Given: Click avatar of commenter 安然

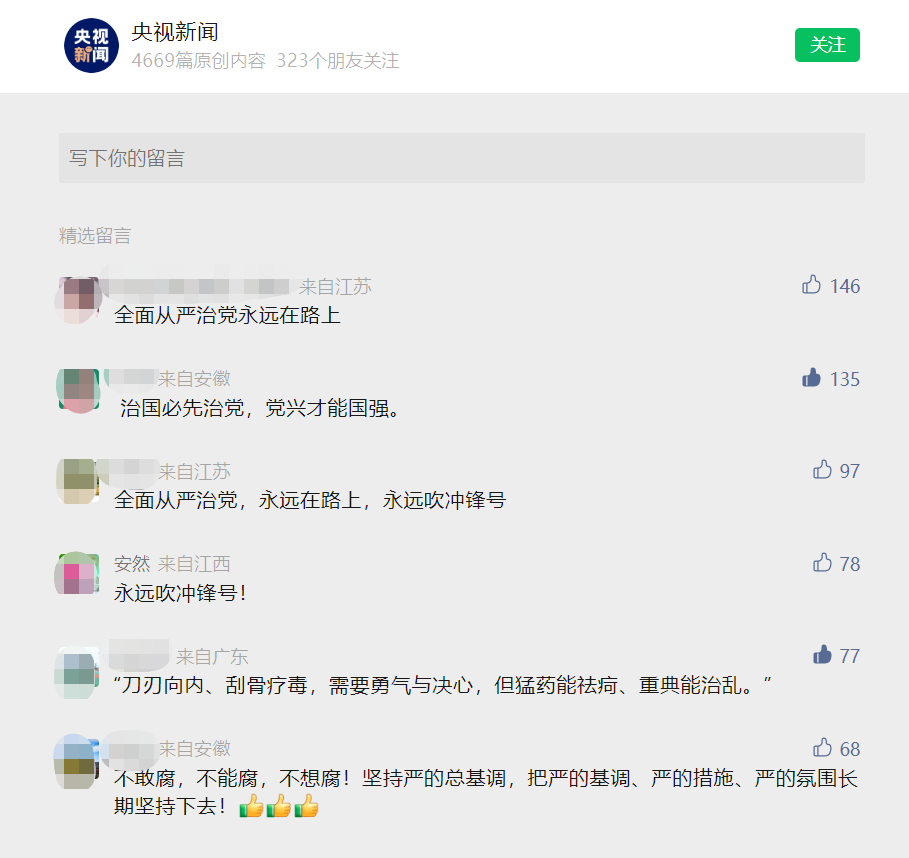Looking at the screenshot, I should pyautogui.click(x=77, y=573).
